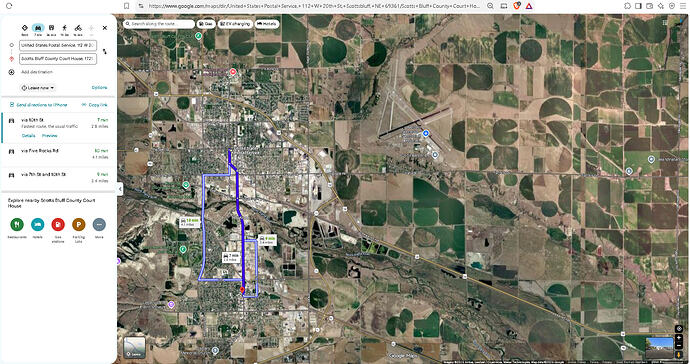This screenshot has height=364, width=690.
Task: Show your location on map
Action: click(x=679, y=329)
